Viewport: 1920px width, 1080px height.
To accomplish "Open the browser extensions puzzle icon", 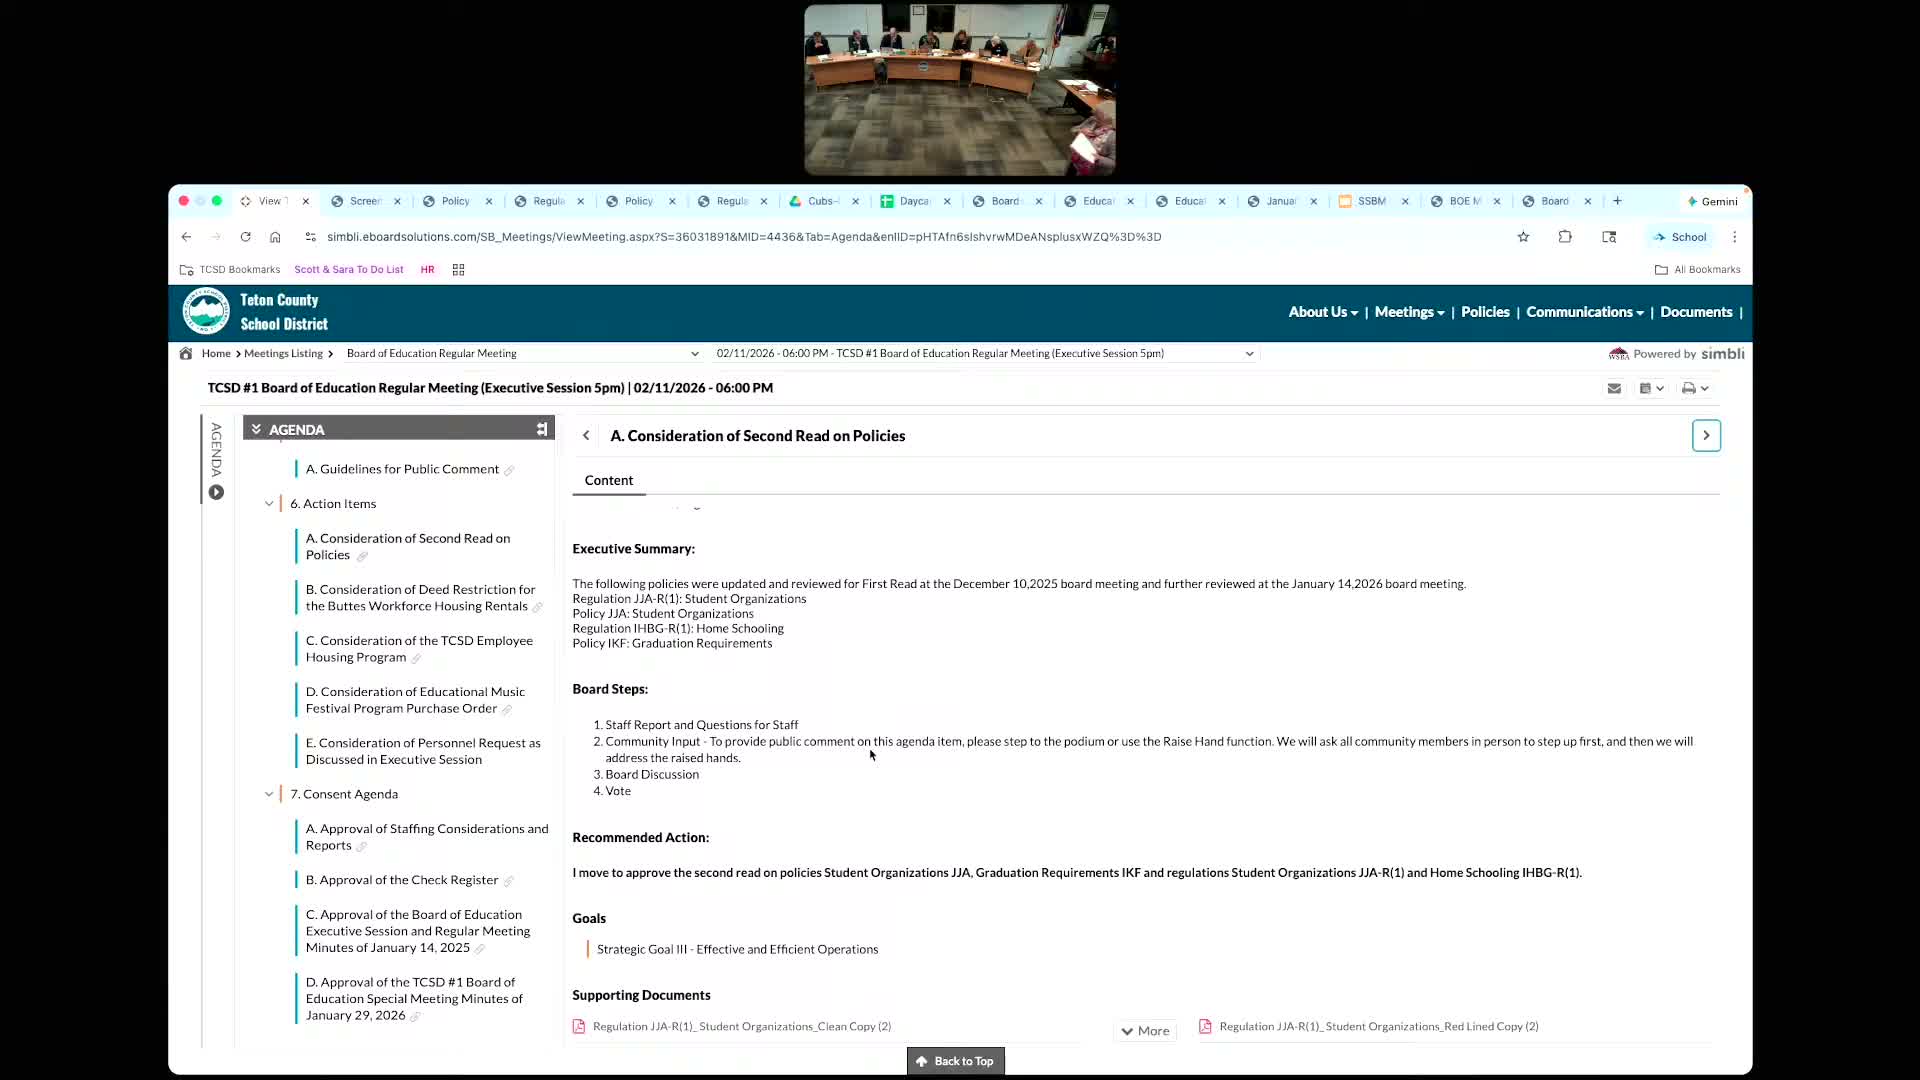I will pos(1565,237).
